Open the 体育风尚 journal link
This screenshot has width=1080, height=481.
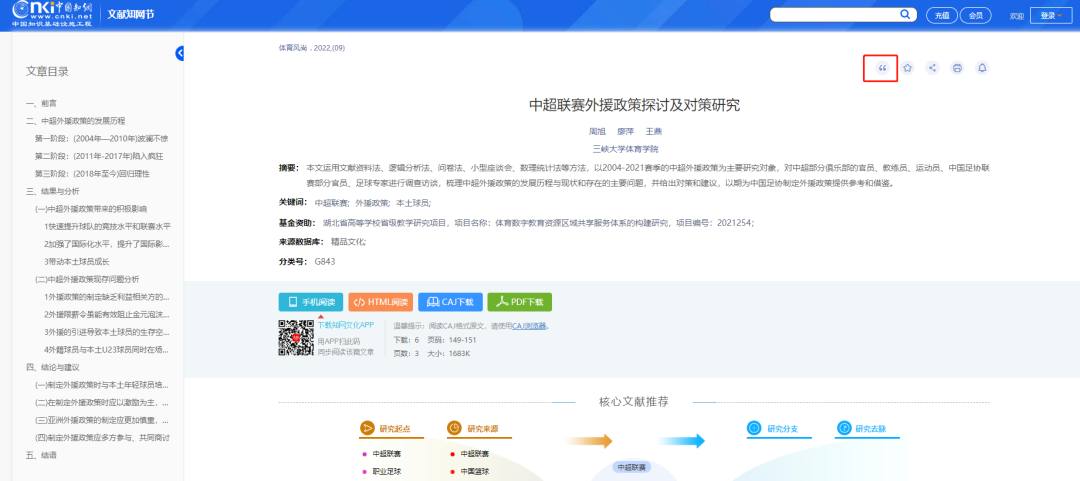coord(294,48)
